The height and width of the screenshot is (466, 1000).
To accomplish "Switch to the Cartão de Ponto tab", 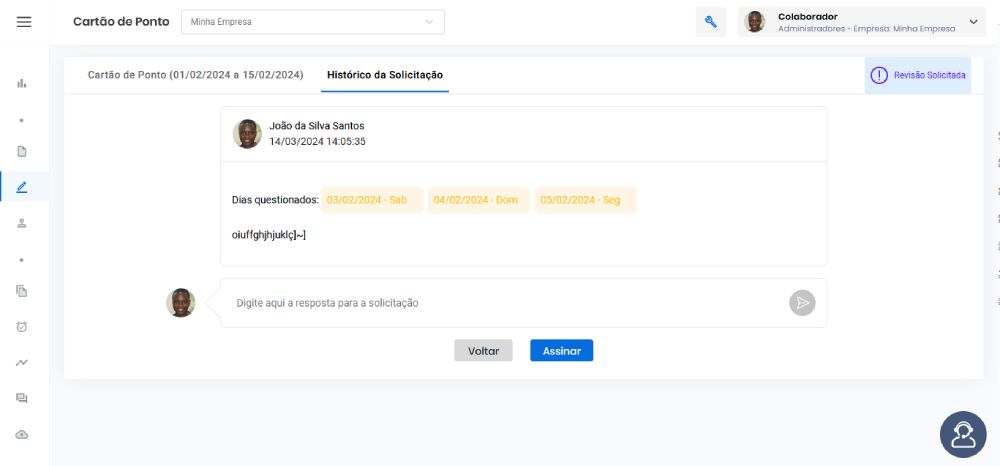I will click(x=195, y=75).
